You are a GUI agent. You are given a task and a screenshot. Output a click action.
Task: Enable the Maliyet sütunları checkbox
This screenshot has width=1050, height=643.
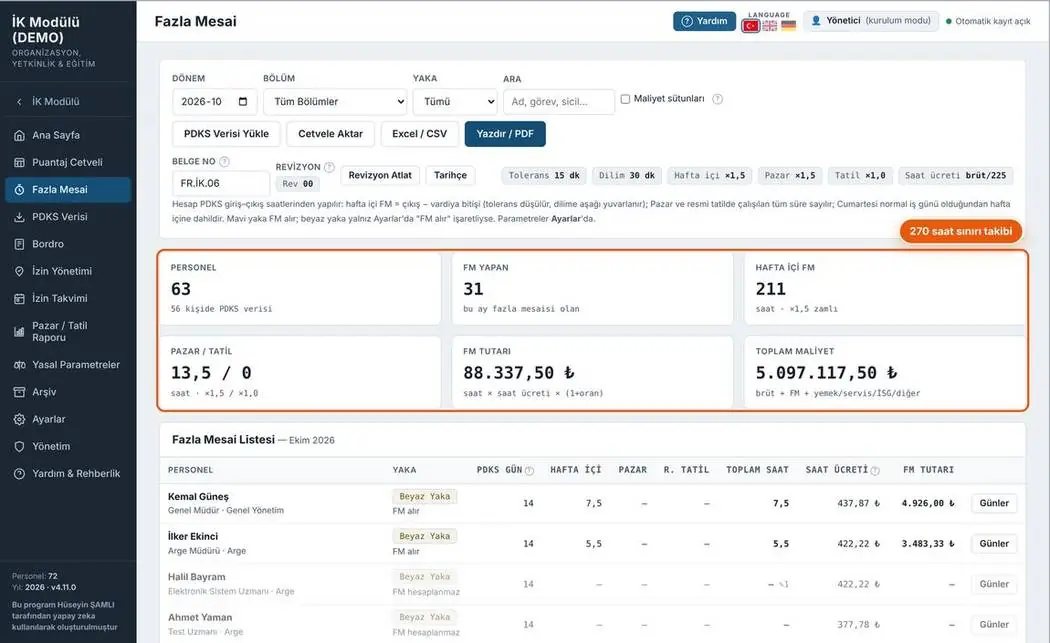(x=625, y=99)
